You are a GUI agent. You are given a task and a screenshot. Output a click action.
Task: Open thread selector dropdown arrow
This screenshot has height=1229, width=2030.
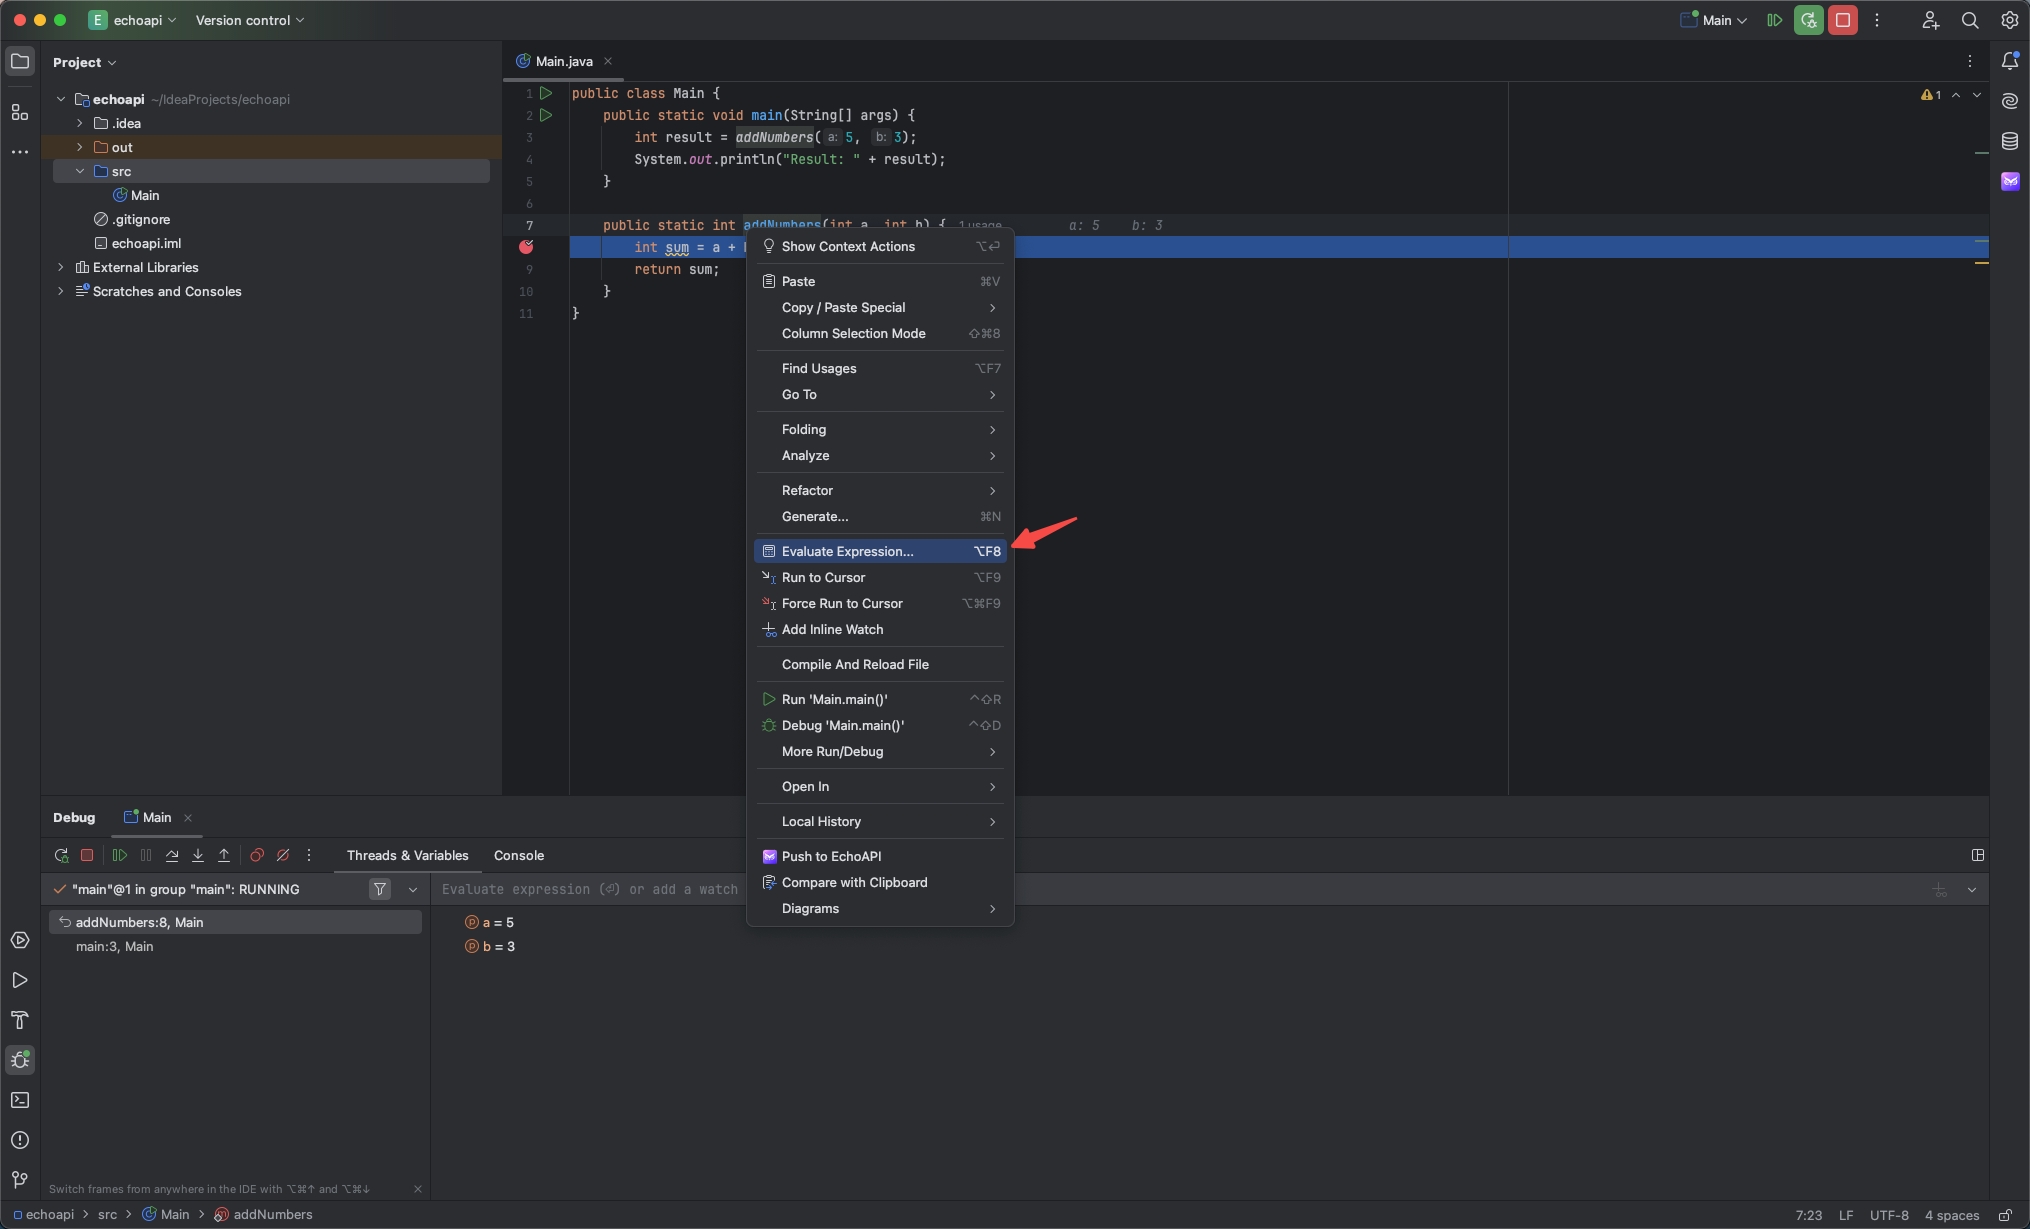tap(413, 889)
